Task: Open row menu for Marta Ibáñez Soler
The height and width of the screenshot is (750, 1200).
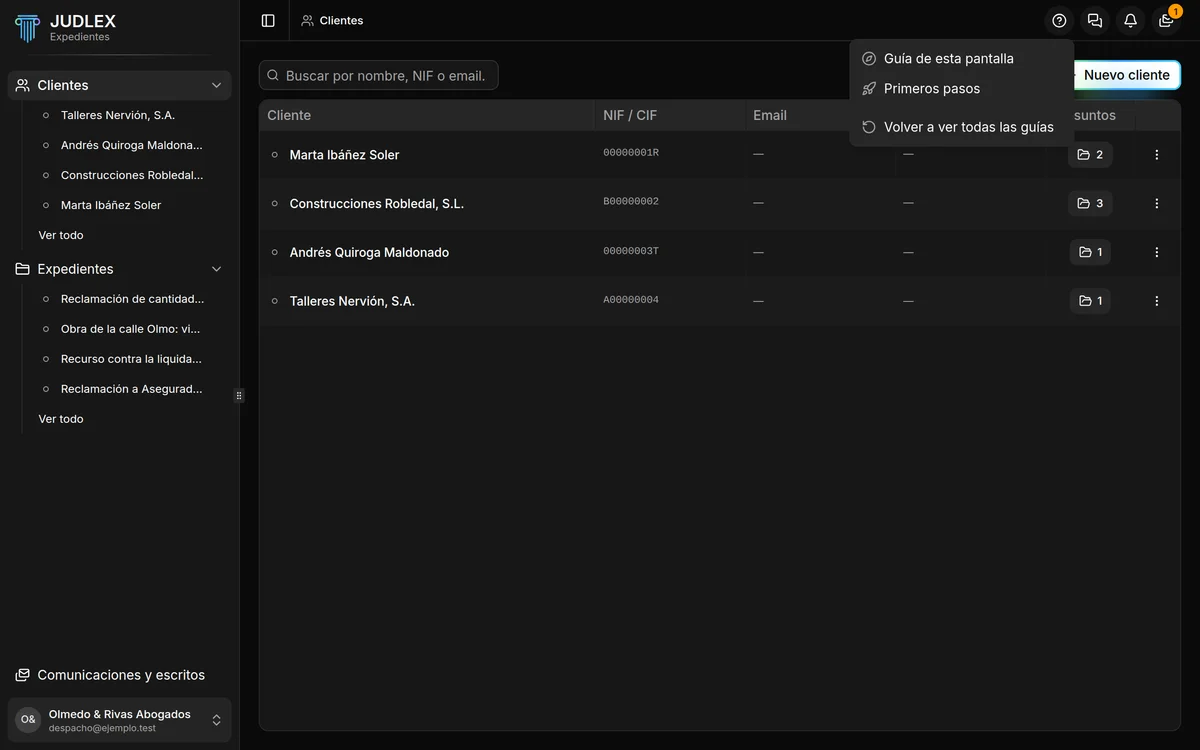Action: click(x=1157, y=155)
